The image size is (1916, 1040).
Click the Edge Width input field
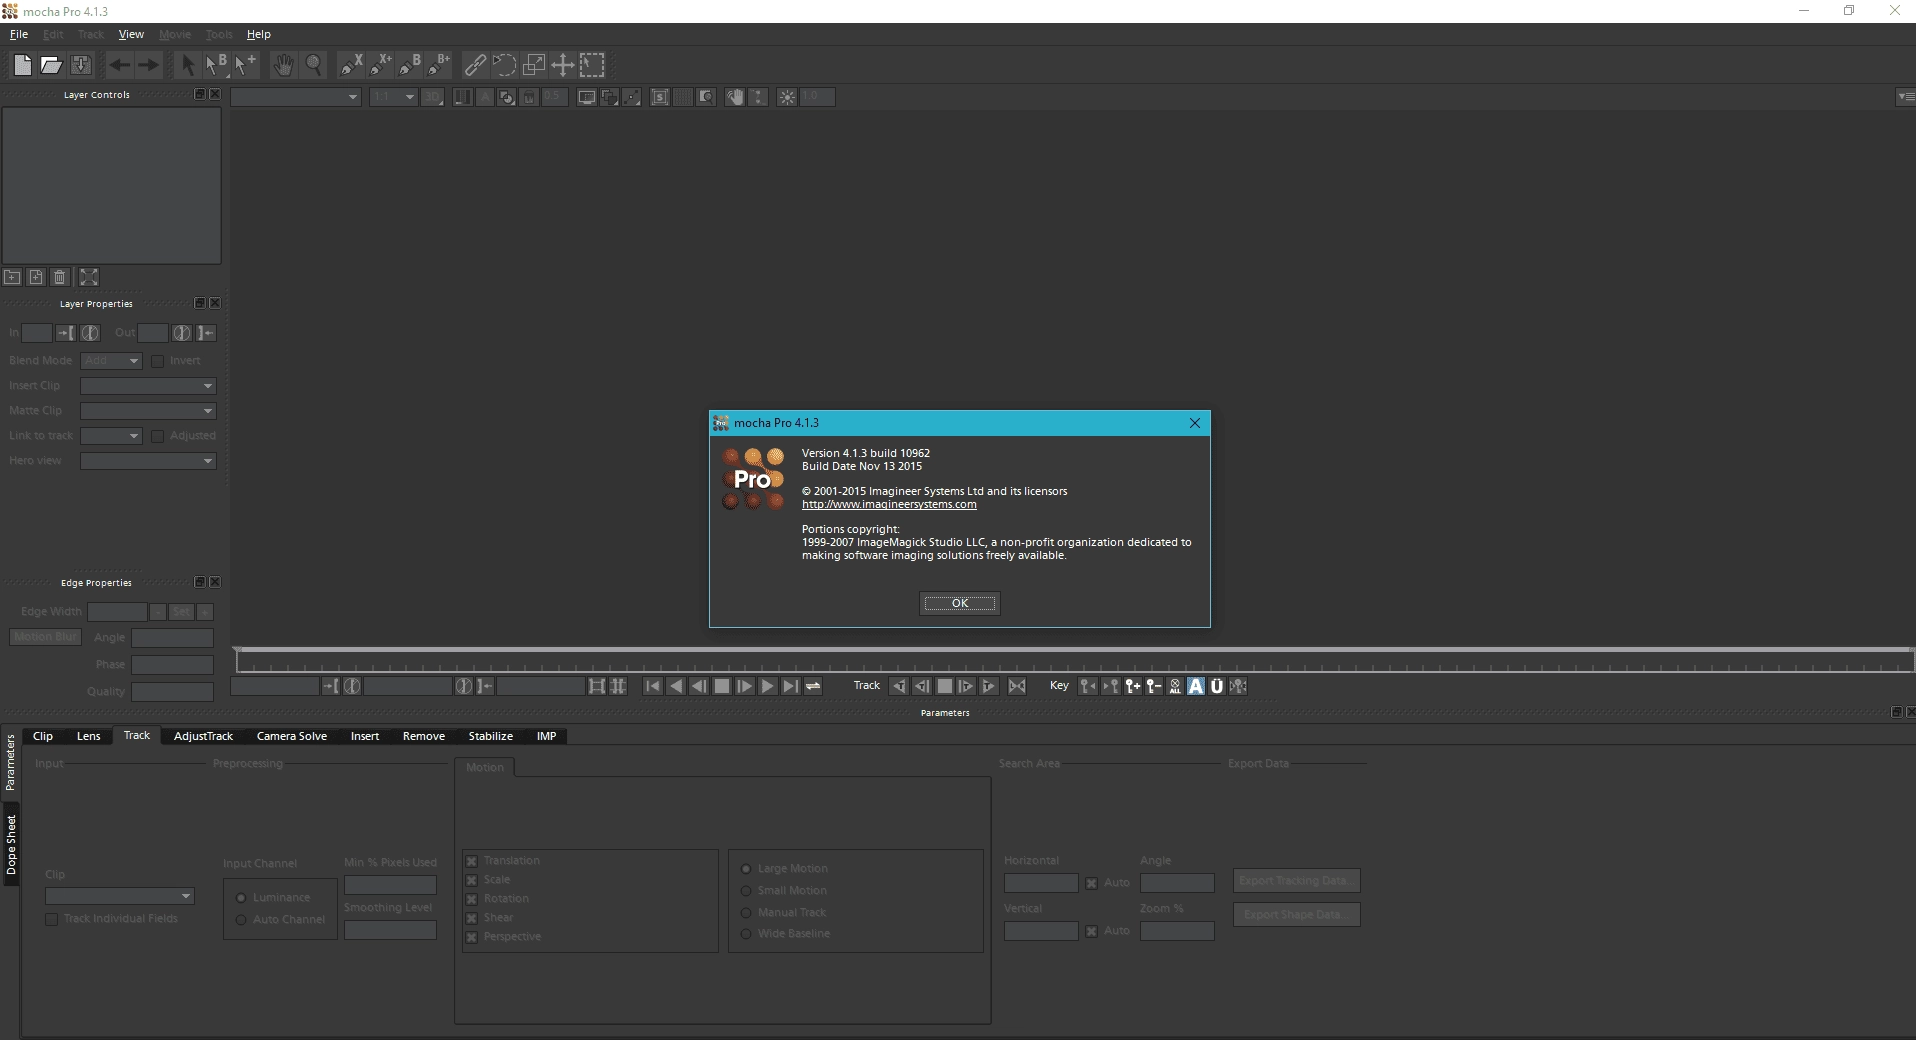(117, 612)
